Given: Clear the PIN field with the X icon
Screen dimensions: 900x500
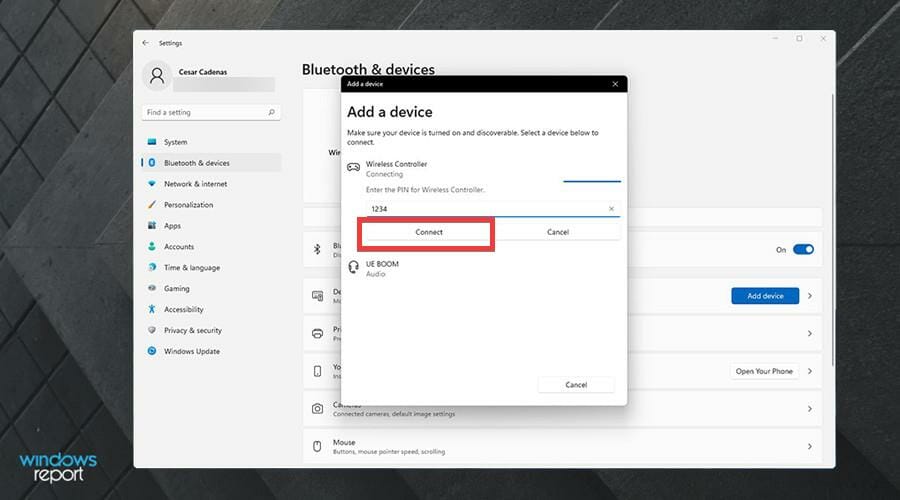Looking at the screenshot, I should pos(611,209).
